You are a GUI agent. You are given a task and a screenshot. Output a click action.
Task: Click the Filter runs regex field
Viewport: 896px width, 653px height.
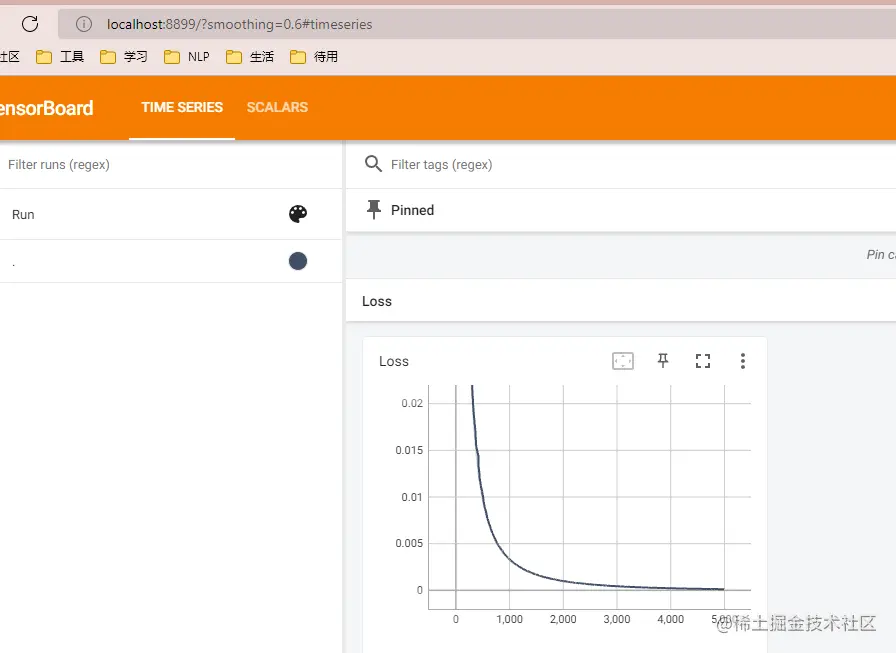170,165
